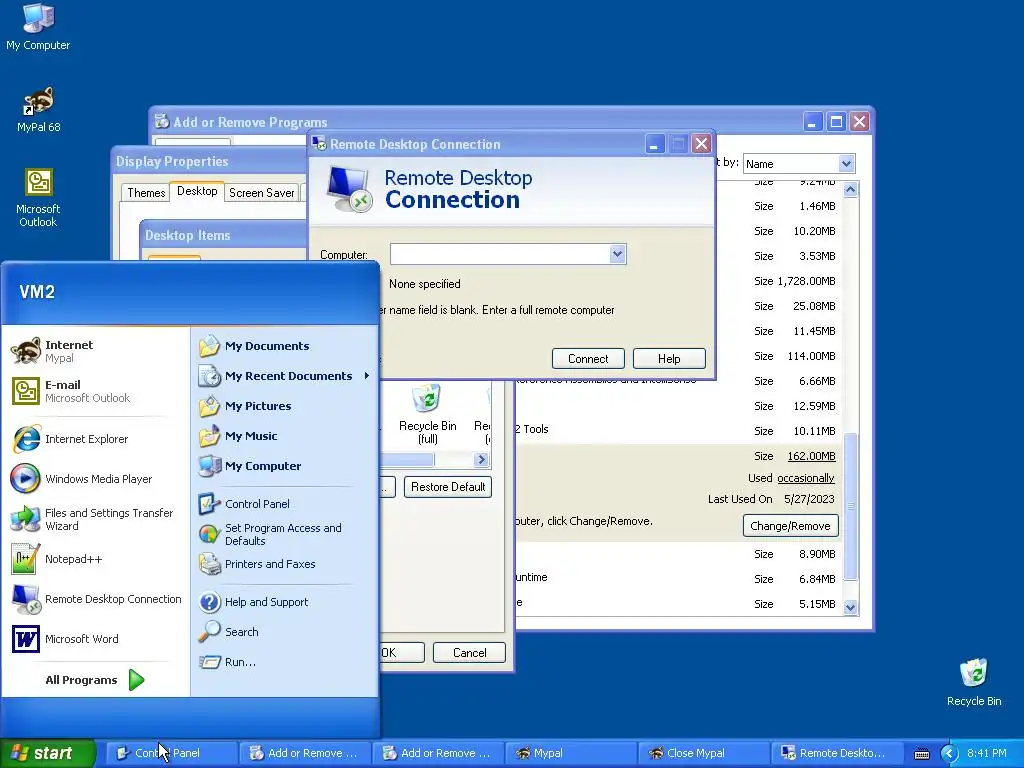
Task: Click the Computer name input field
Action: [500, 254]
